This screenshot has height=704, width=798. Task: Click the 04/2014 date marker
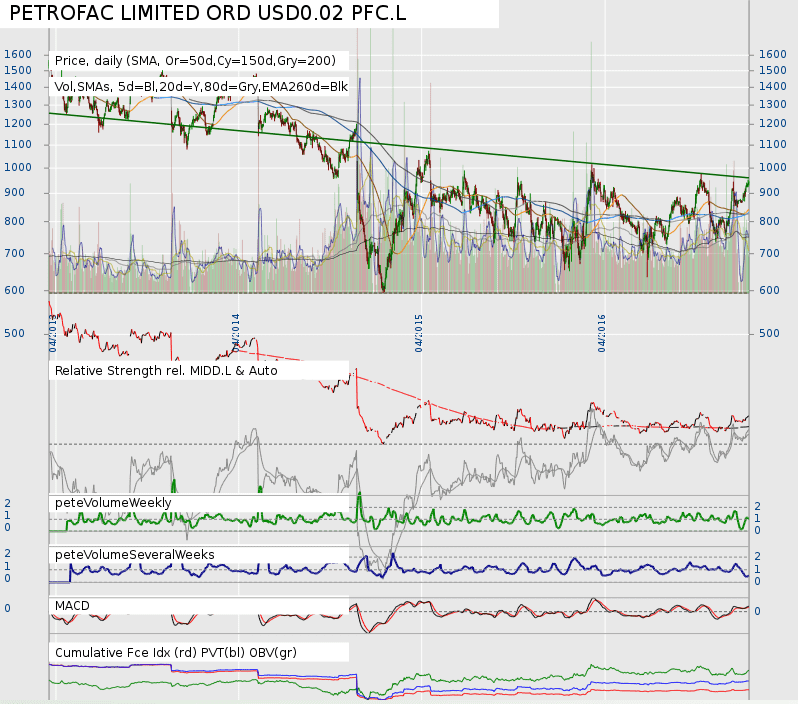(236, 333)
